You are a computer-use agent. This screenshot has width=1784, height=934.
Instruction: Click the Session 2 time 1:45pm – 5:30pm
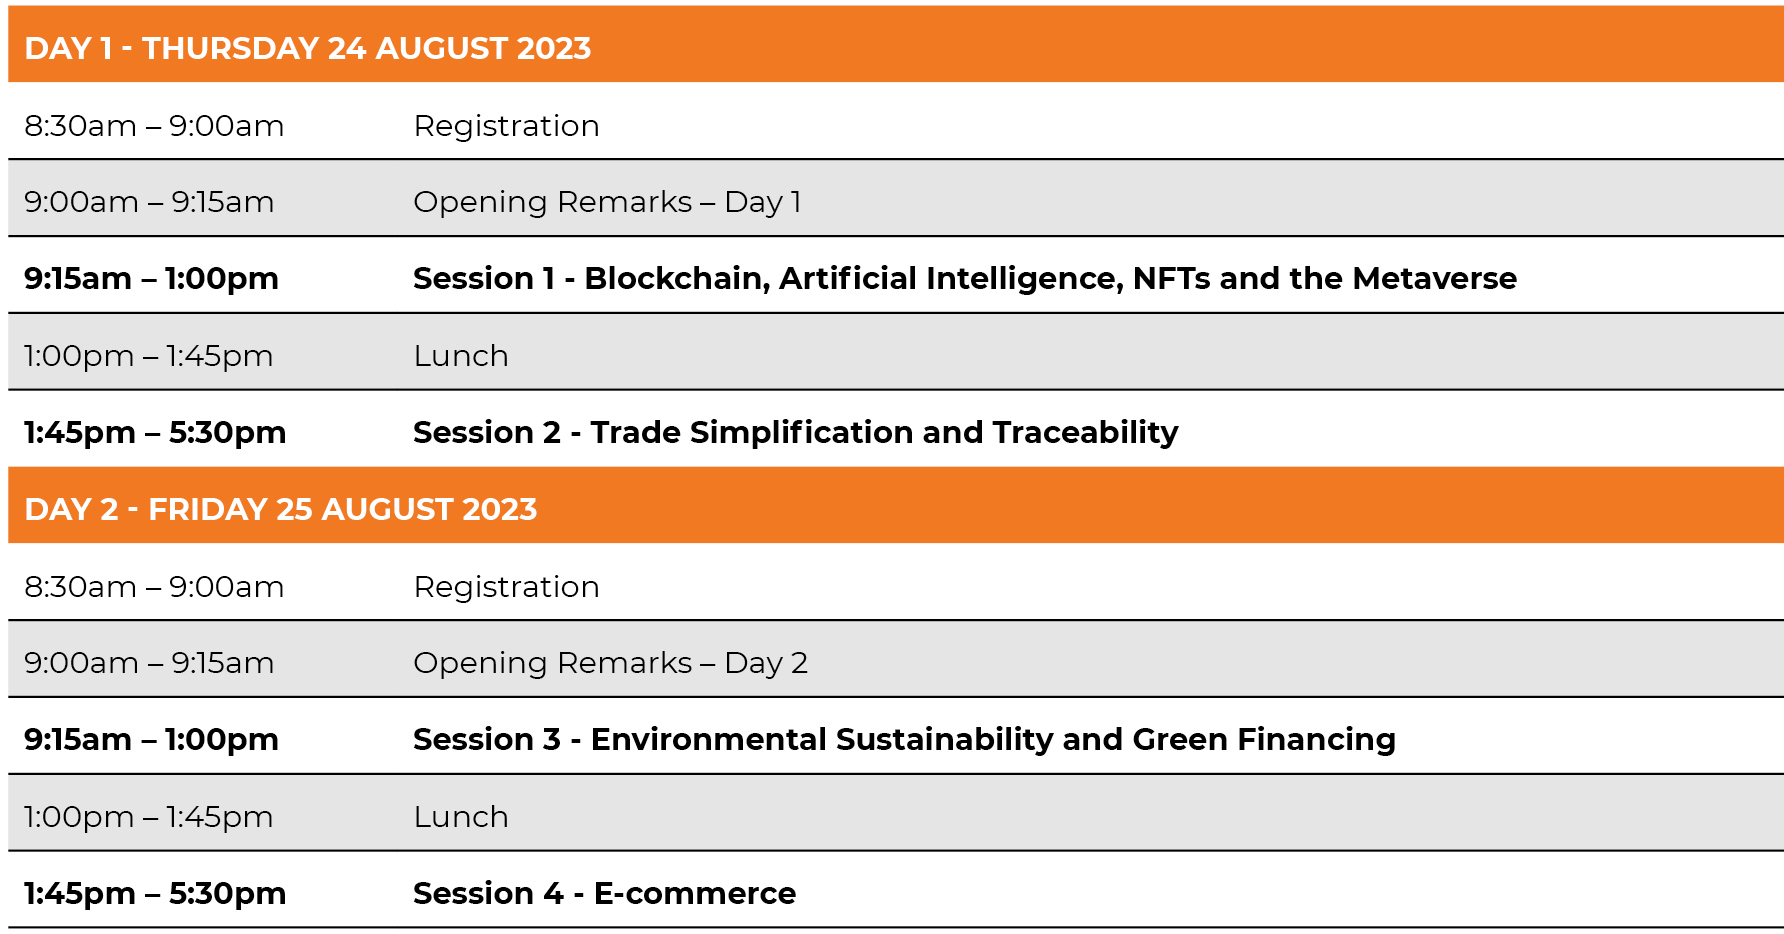point(155,432)
